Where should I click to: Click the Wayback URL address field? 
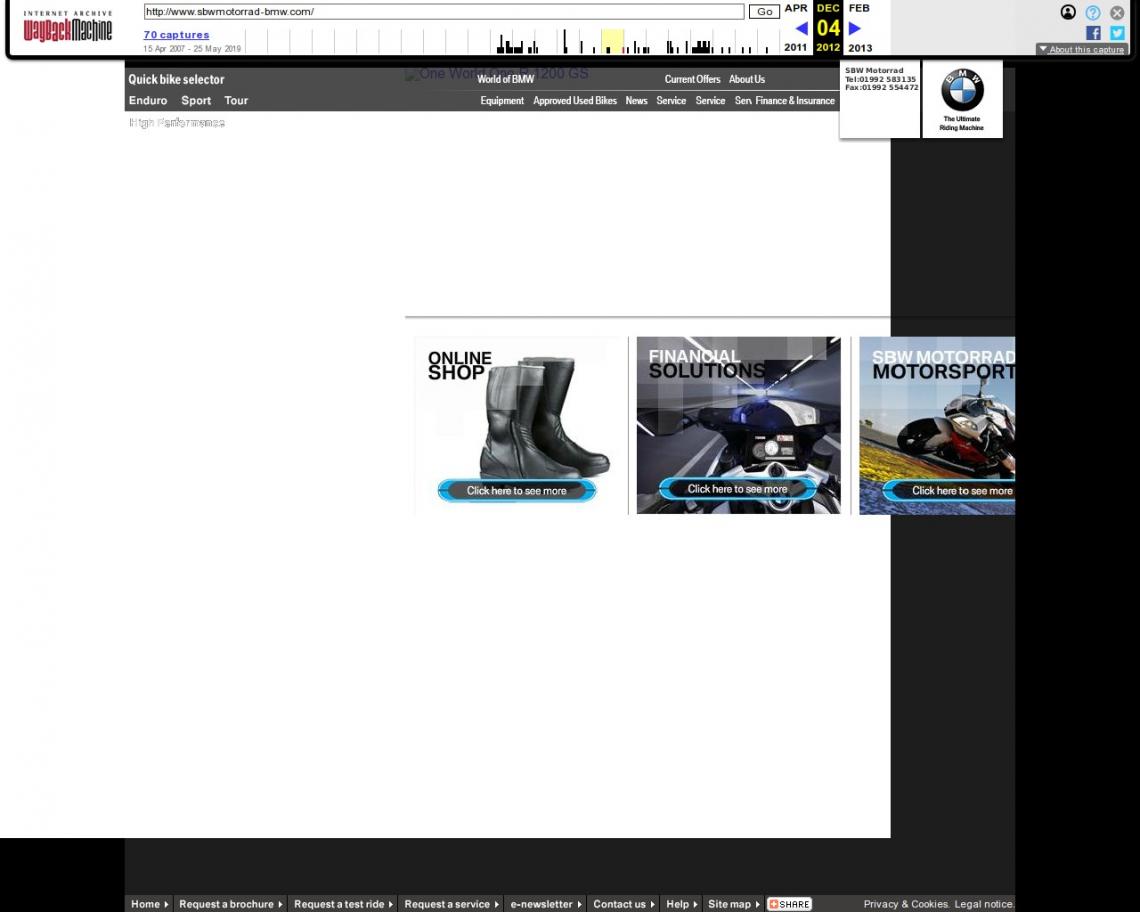443,12
